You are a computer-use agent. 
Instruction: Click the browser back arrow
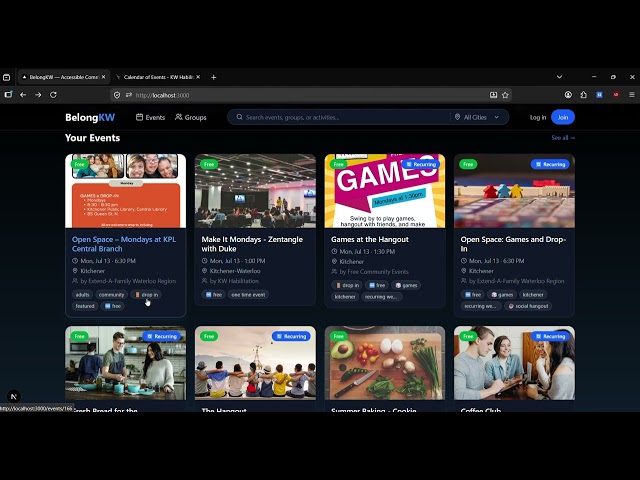coord(23,95)
